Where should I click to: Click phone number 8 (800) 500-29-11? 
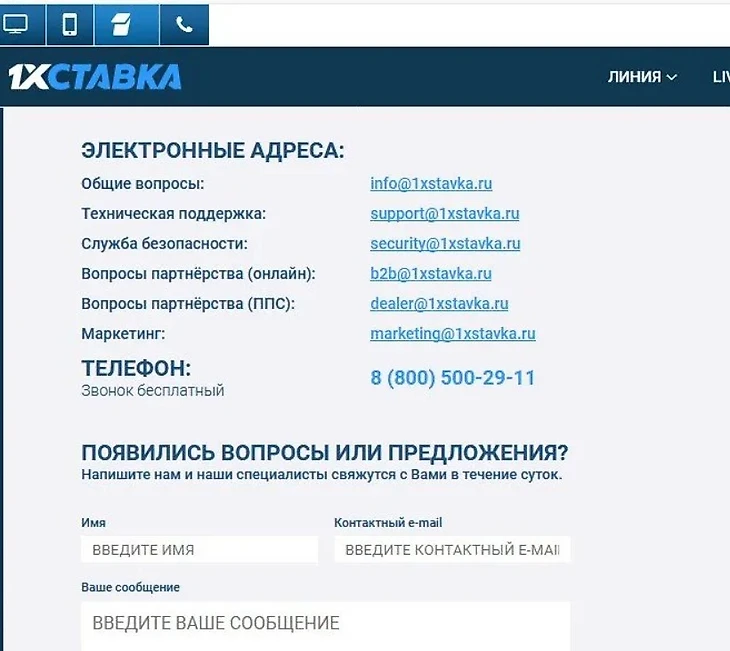click(453, 378)
